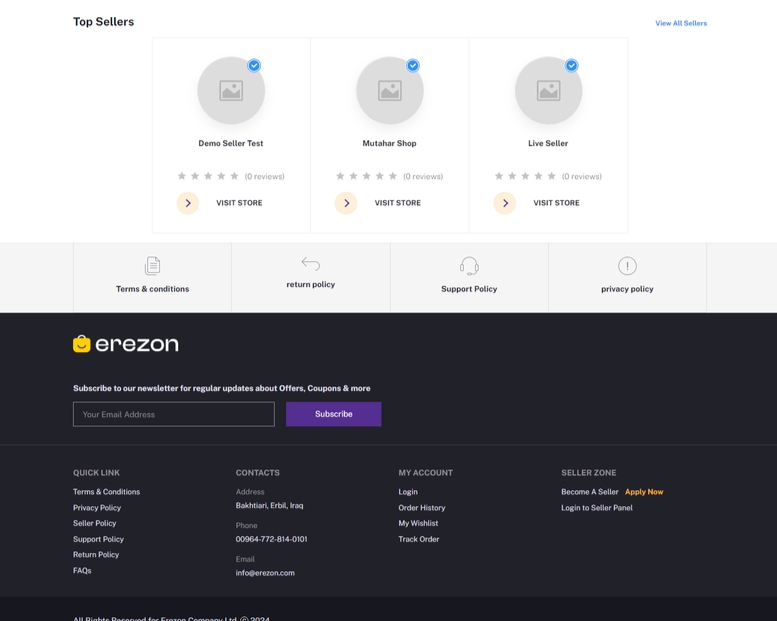Open FAQs quick link

point(82,570)
